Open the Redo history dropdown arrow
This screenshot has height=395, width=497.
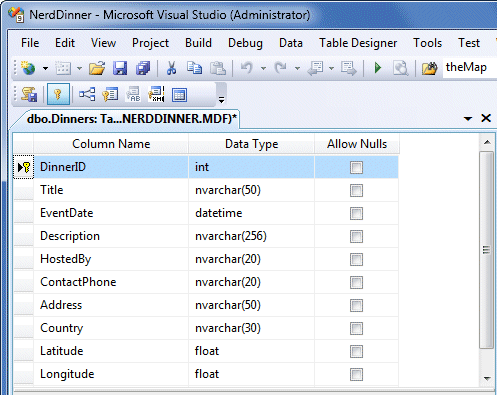point(297,68)
